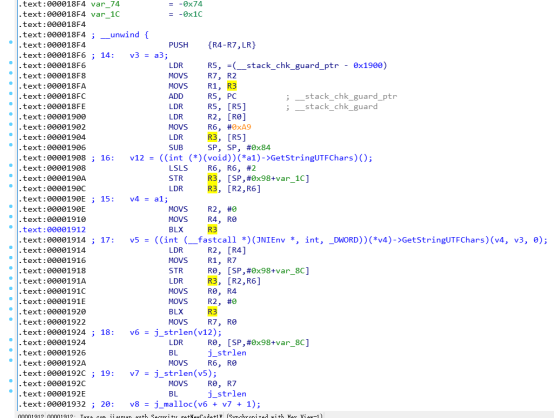Click the __unwind comment line

[x=120, y=35]
